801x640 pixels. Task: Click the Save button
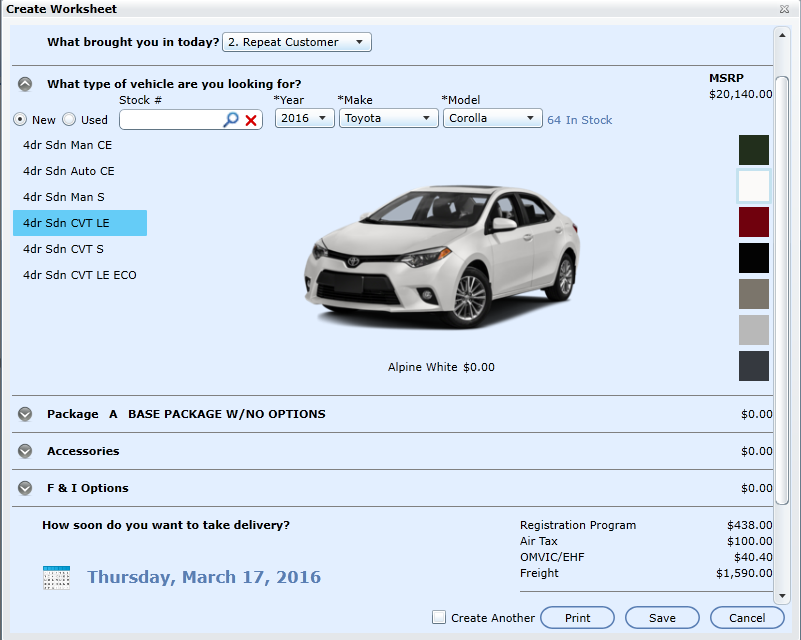pyautogui.click(x=662, y=618)
